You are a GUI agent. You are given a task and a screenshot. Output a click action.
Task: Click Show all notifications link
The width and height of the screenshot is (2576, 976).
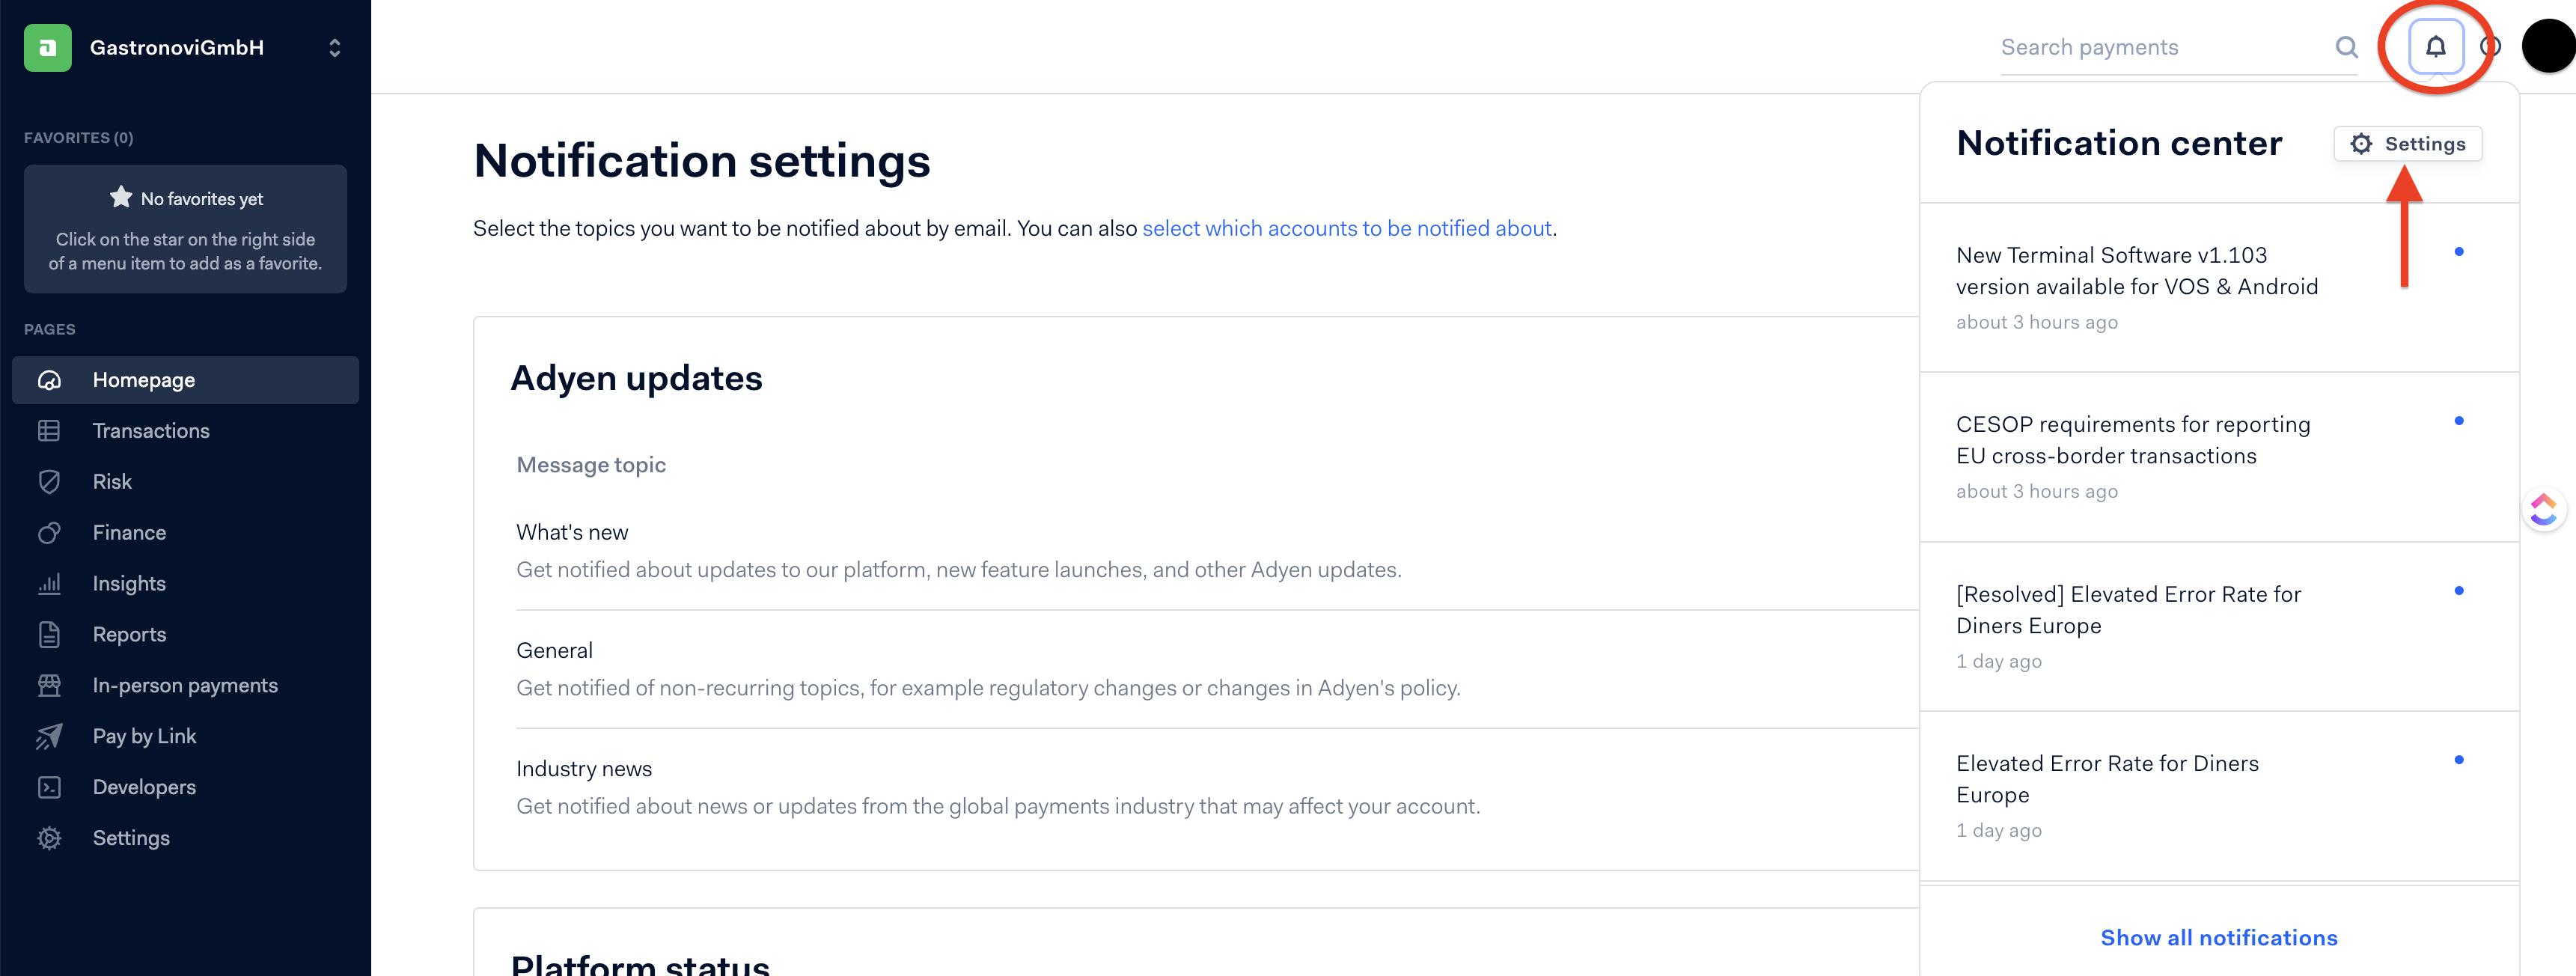click(2219, 938)
